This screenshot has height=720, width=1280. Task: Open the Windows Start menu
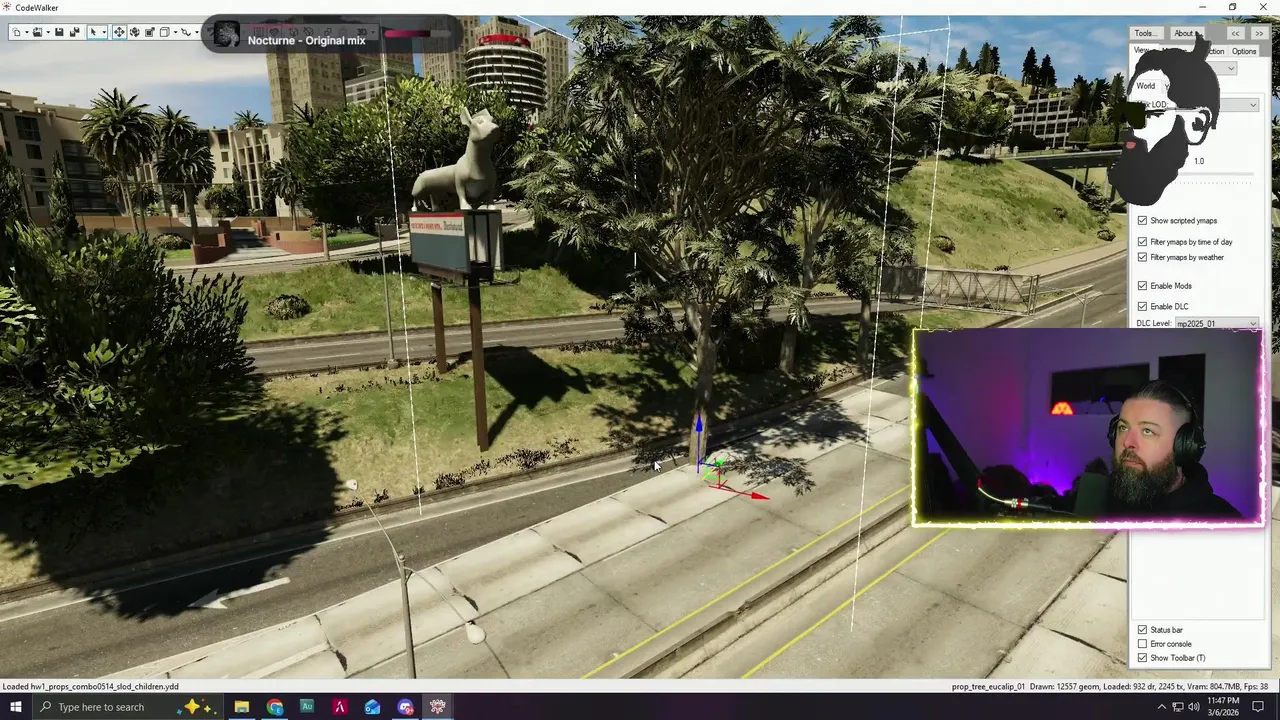(x=15, y=707)
